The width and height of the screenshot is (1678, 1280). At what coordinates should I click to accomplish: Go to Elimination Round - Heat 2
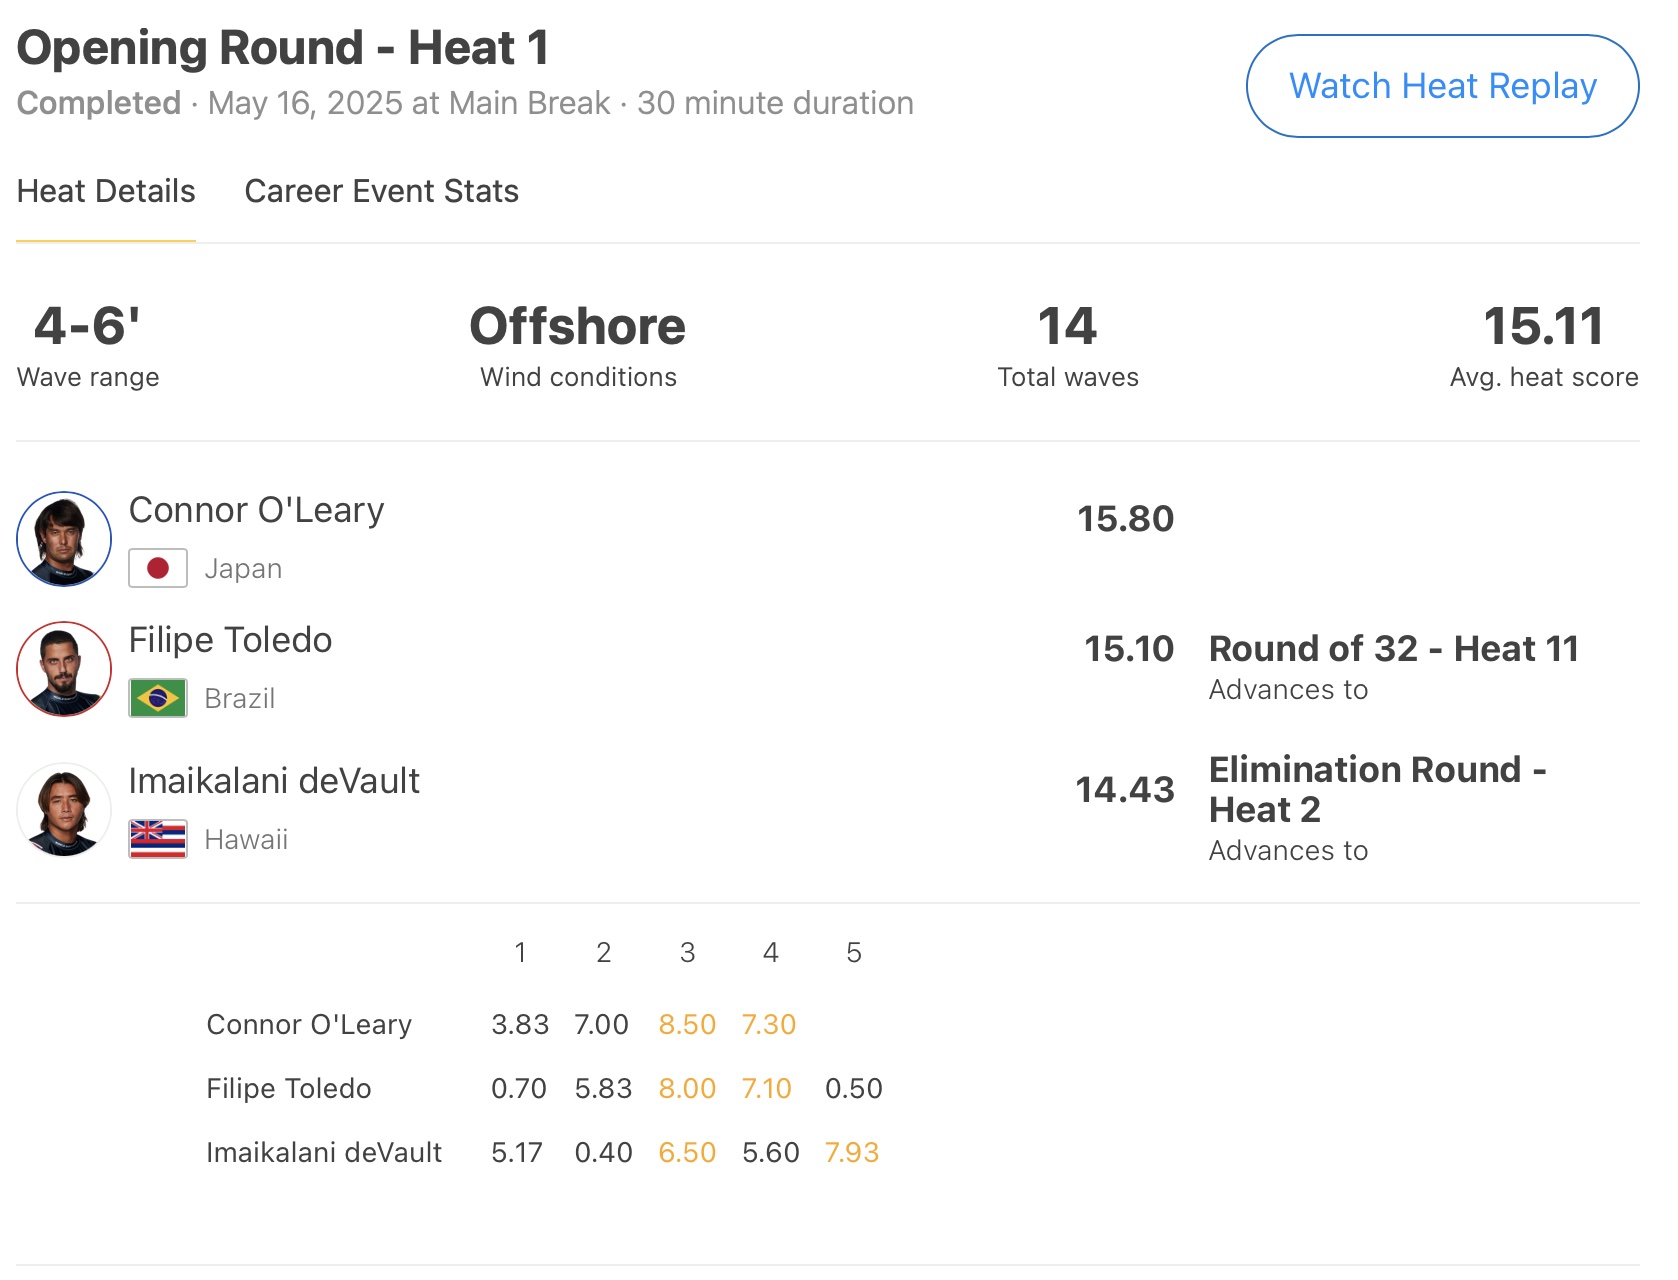[x=1376, y=789]
